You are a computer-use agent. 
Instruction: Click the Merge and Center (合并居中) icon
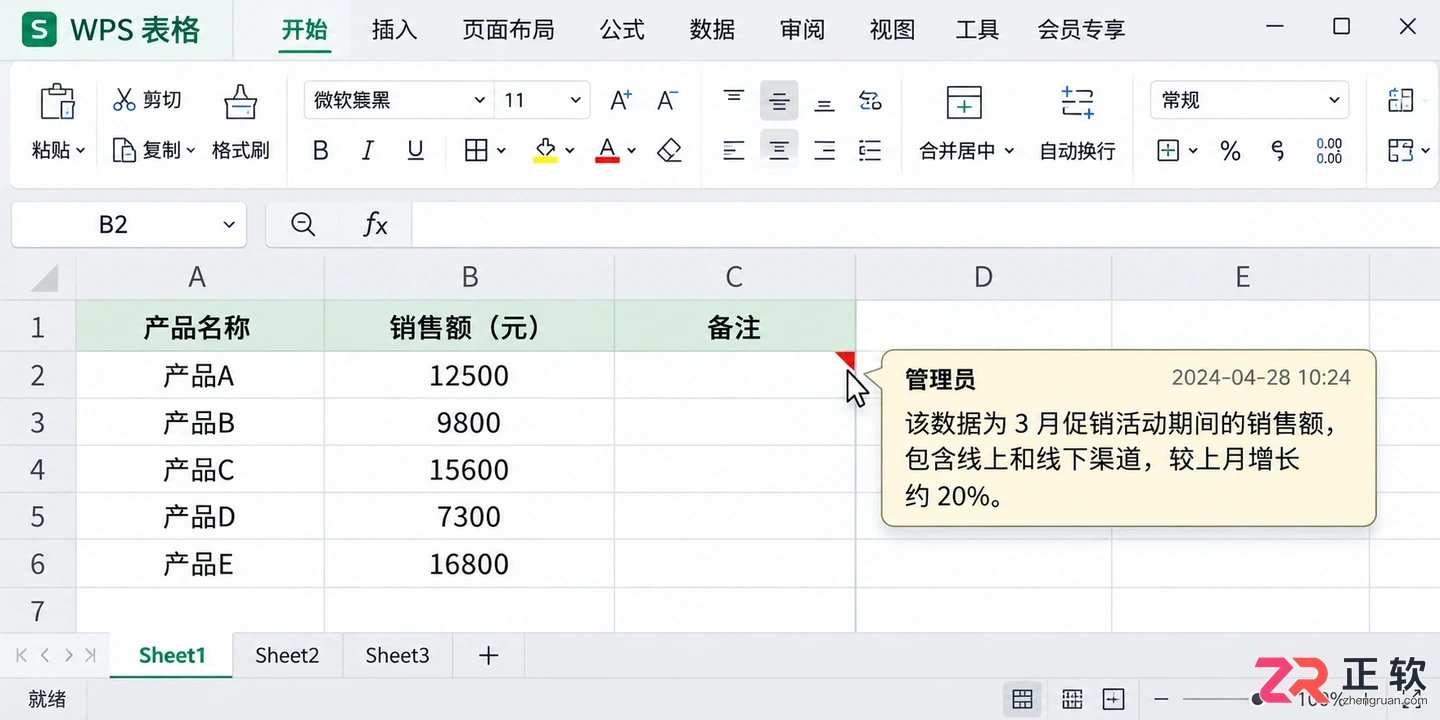point(964,102)
